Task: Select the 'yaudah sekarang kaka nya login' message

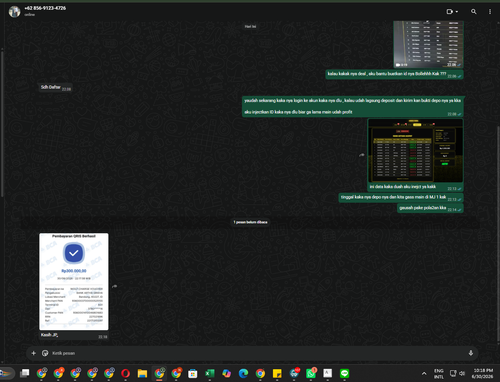Action: 352,106
